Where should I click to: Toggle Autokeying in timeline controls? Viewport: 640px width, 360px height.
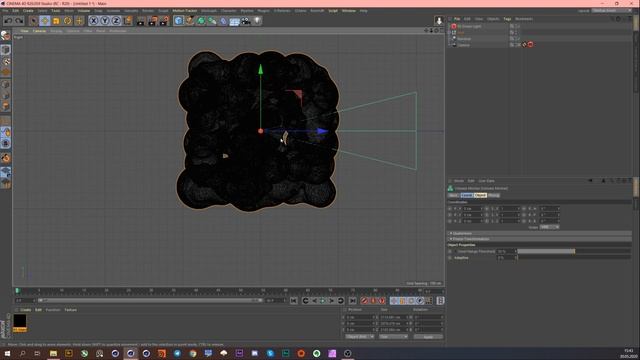[373, 301]
